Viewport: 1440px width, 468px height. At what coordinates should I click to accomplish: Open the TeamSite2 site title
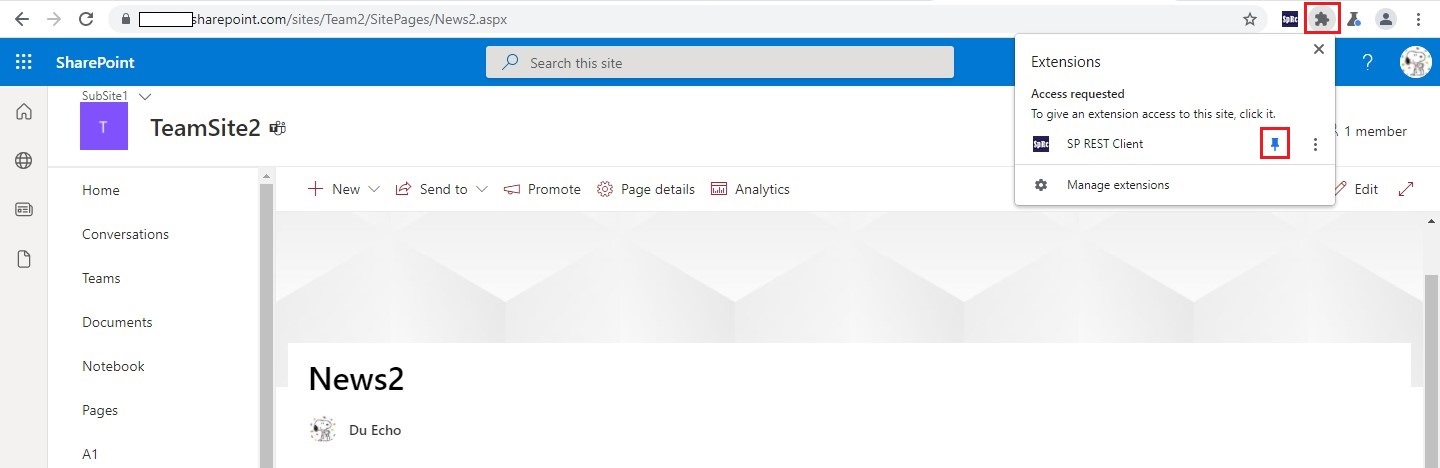click(x=205, y=128)
